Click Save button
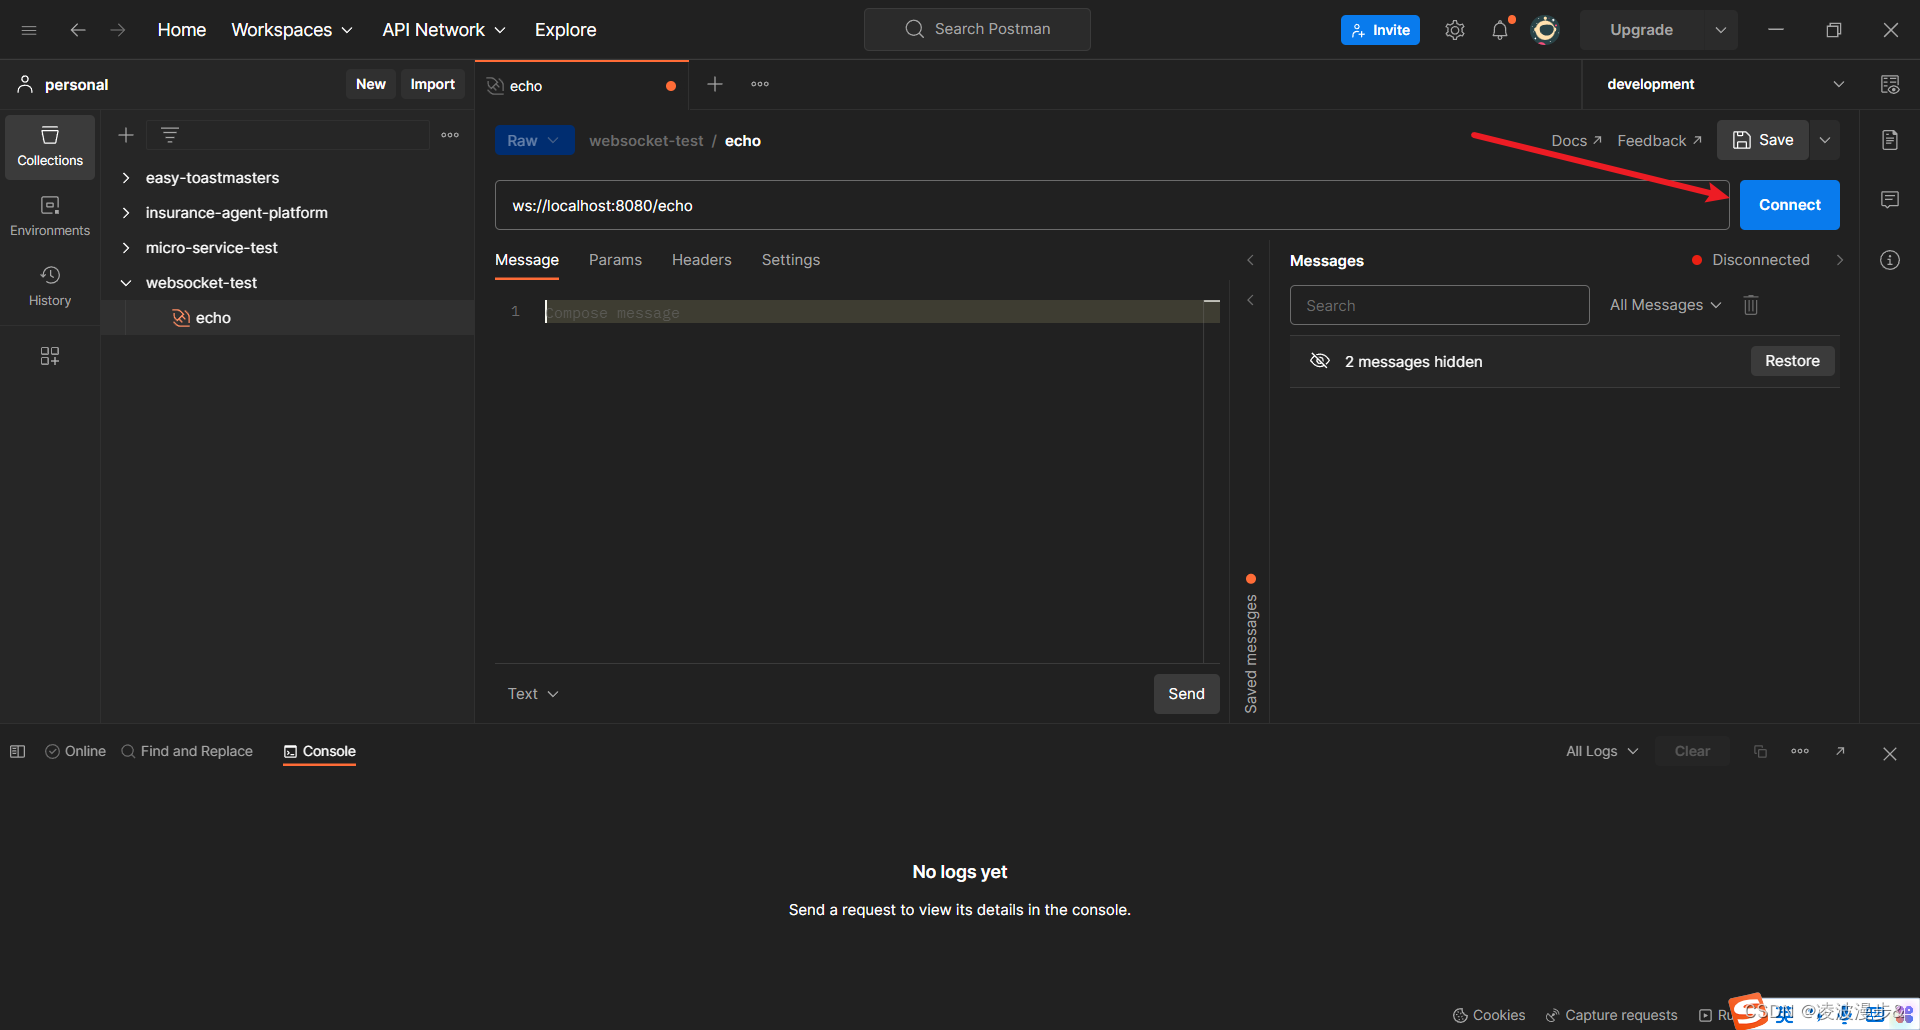 (1763, 140)
